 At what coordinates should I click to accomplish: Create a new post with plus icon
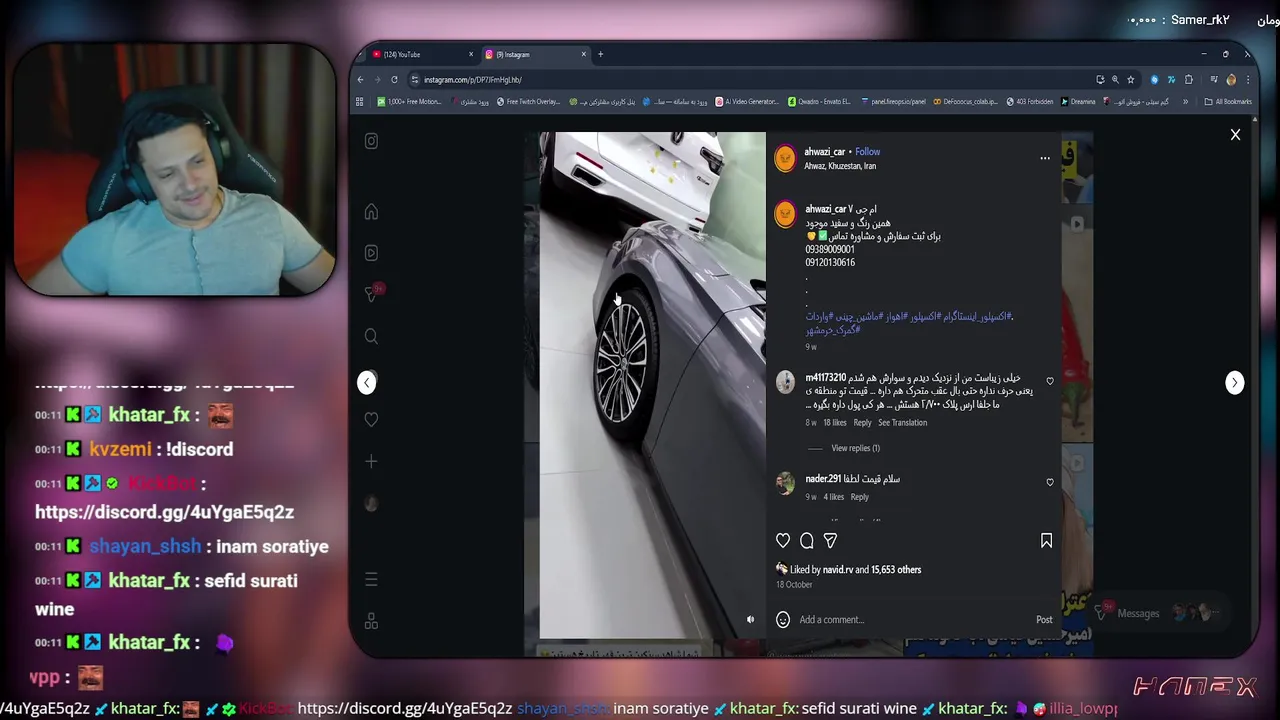point(371,461)
